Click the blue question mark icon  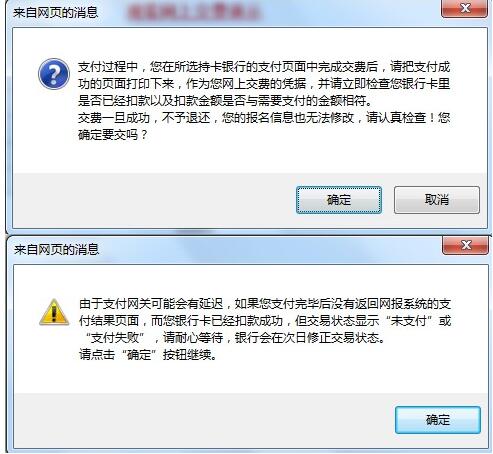point(54,74)
